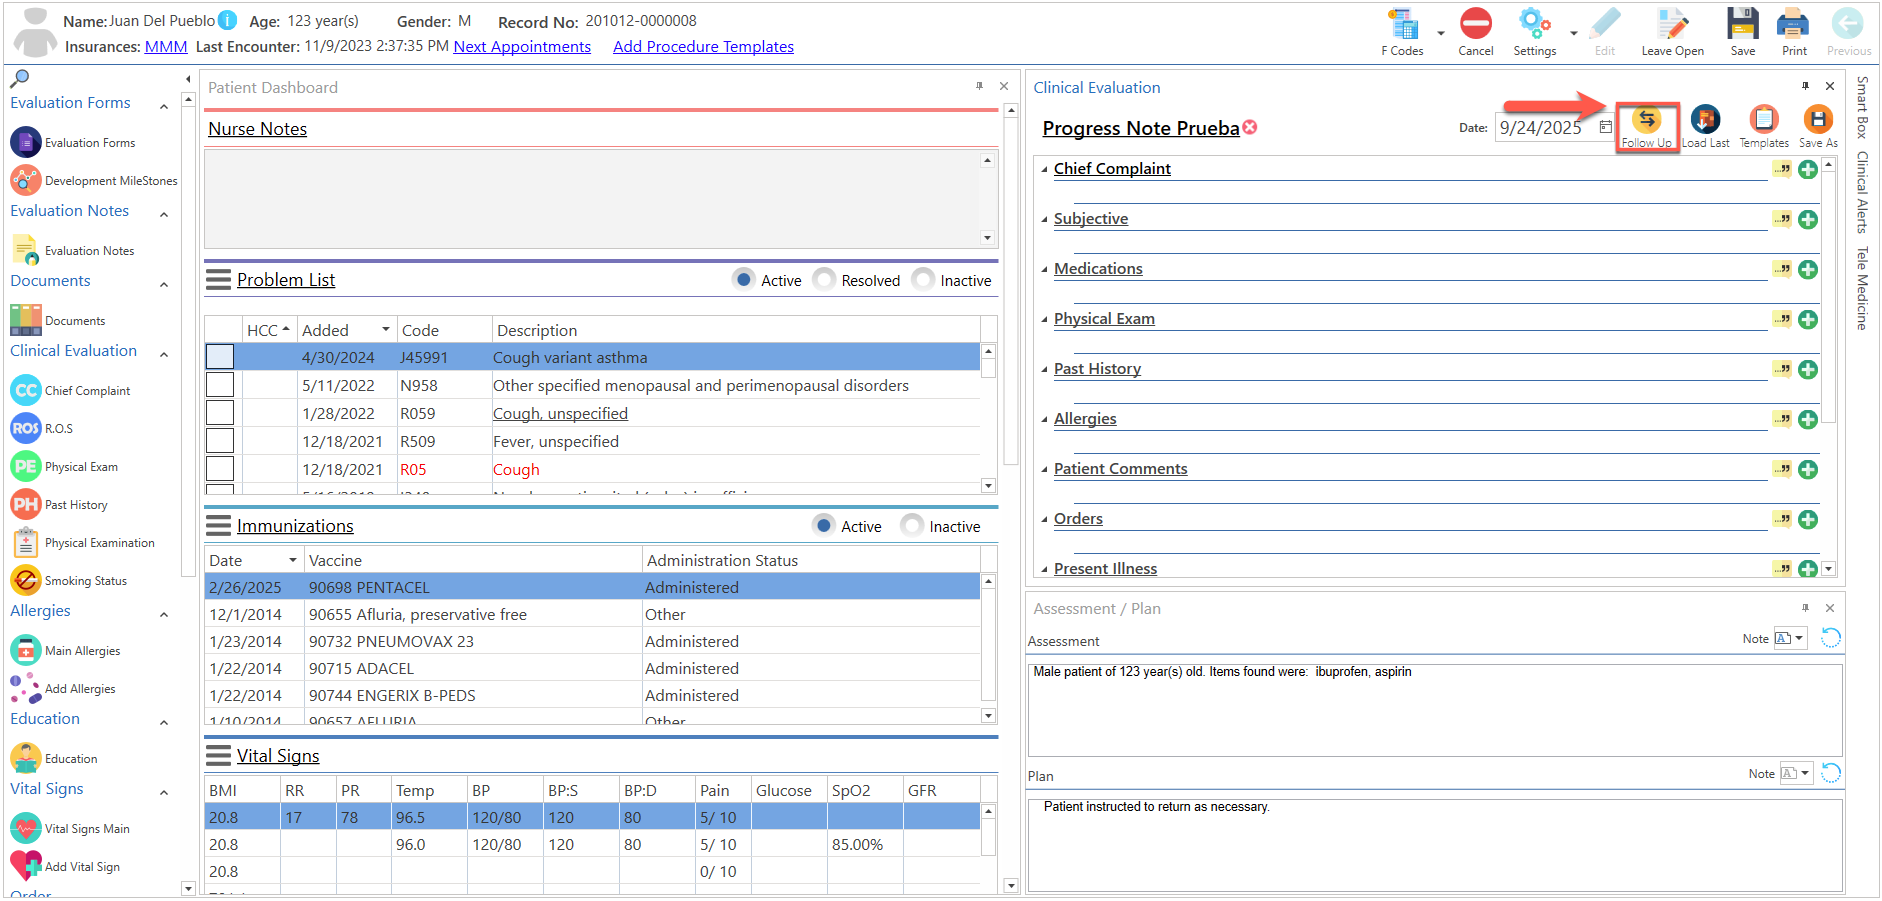Open quote note icon for Allergies

point(1782,419)
